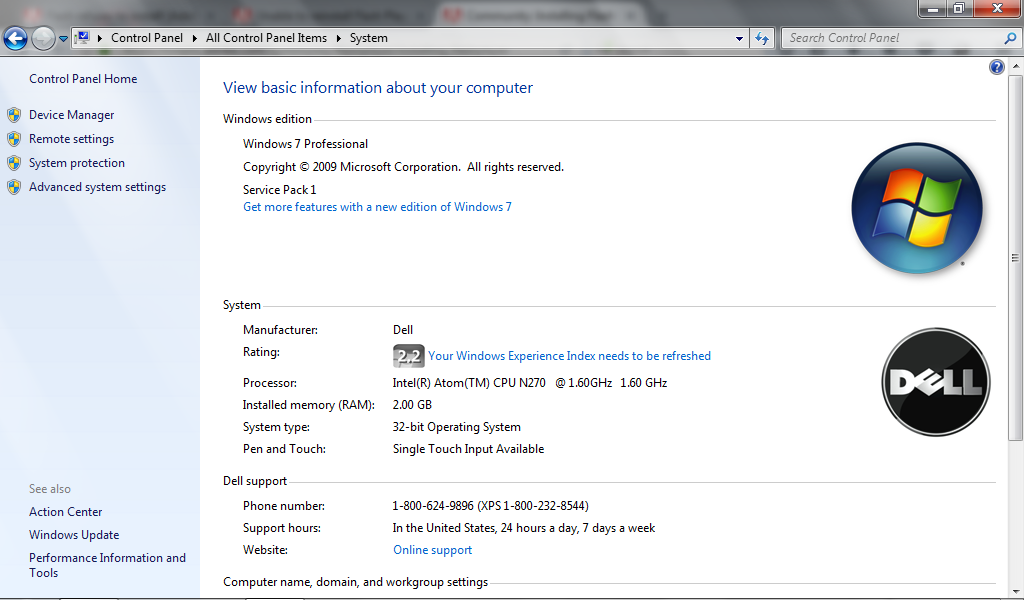This screenshot has height=600, width=1024.
Task: Click the vertical scrollbar thumb
Action: pos(1016,257)
